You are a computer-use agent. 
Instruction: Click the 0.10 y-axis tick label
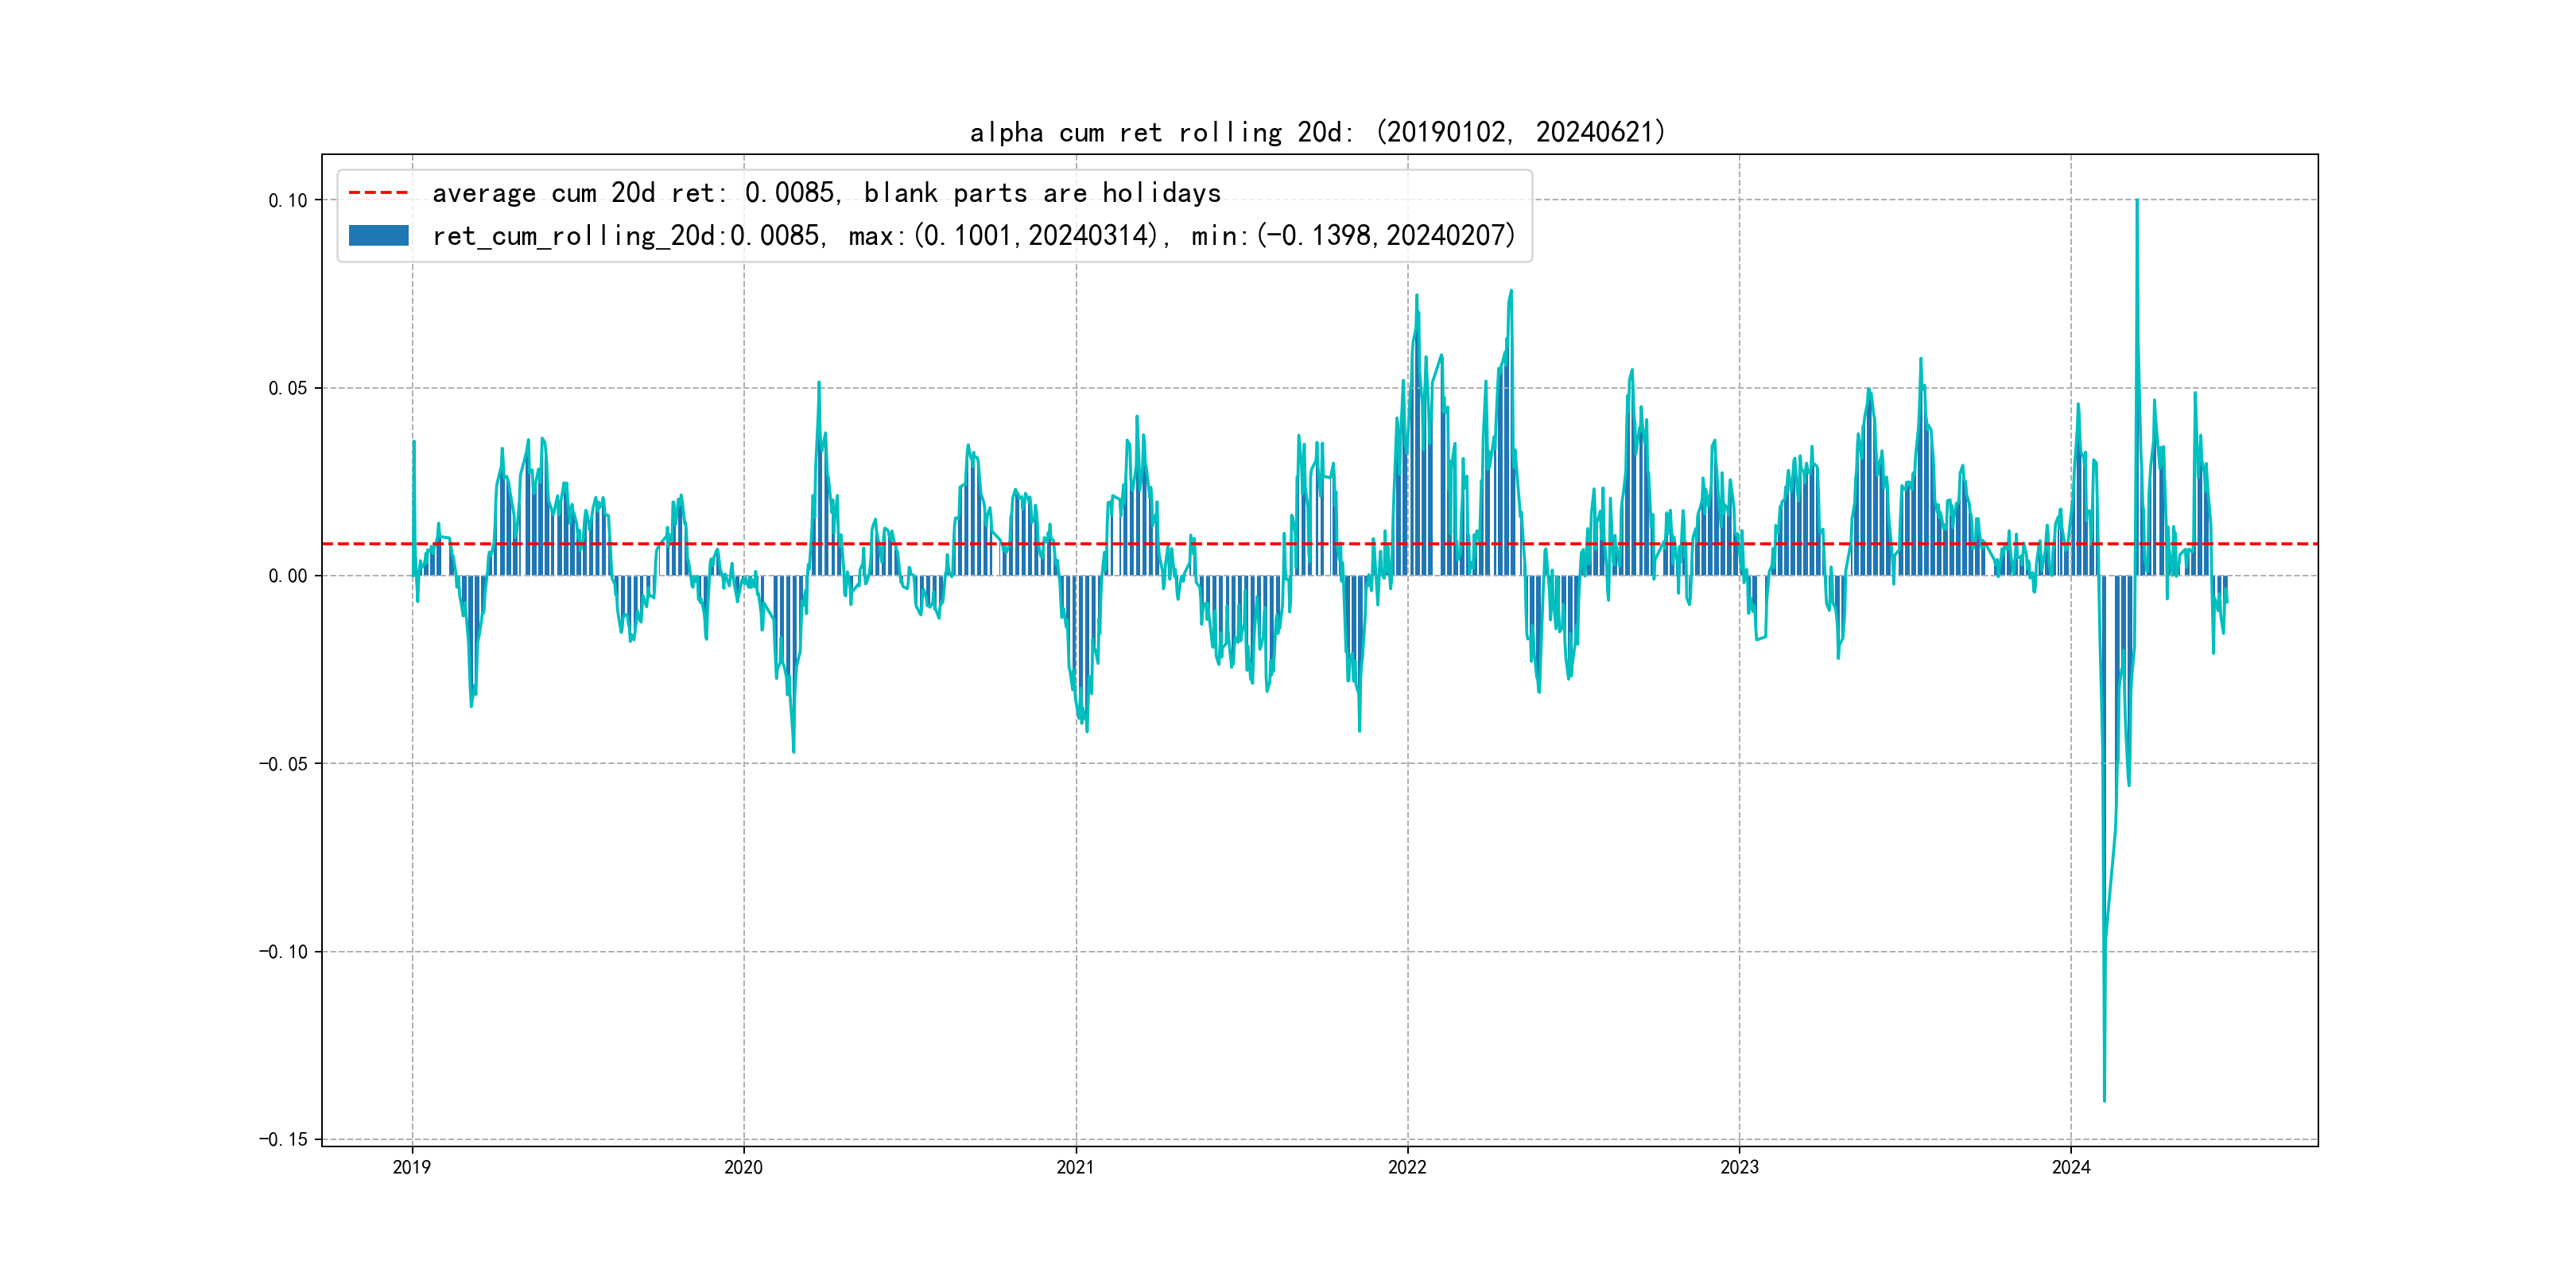[x=288, y=200]
